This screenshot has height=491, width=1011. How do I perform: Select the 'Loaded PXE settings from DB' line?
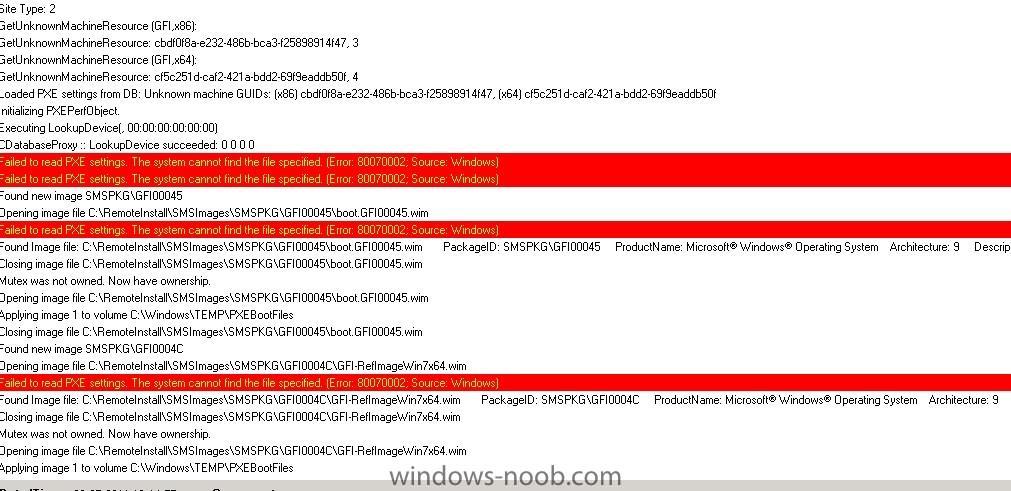tap(506, 94)
